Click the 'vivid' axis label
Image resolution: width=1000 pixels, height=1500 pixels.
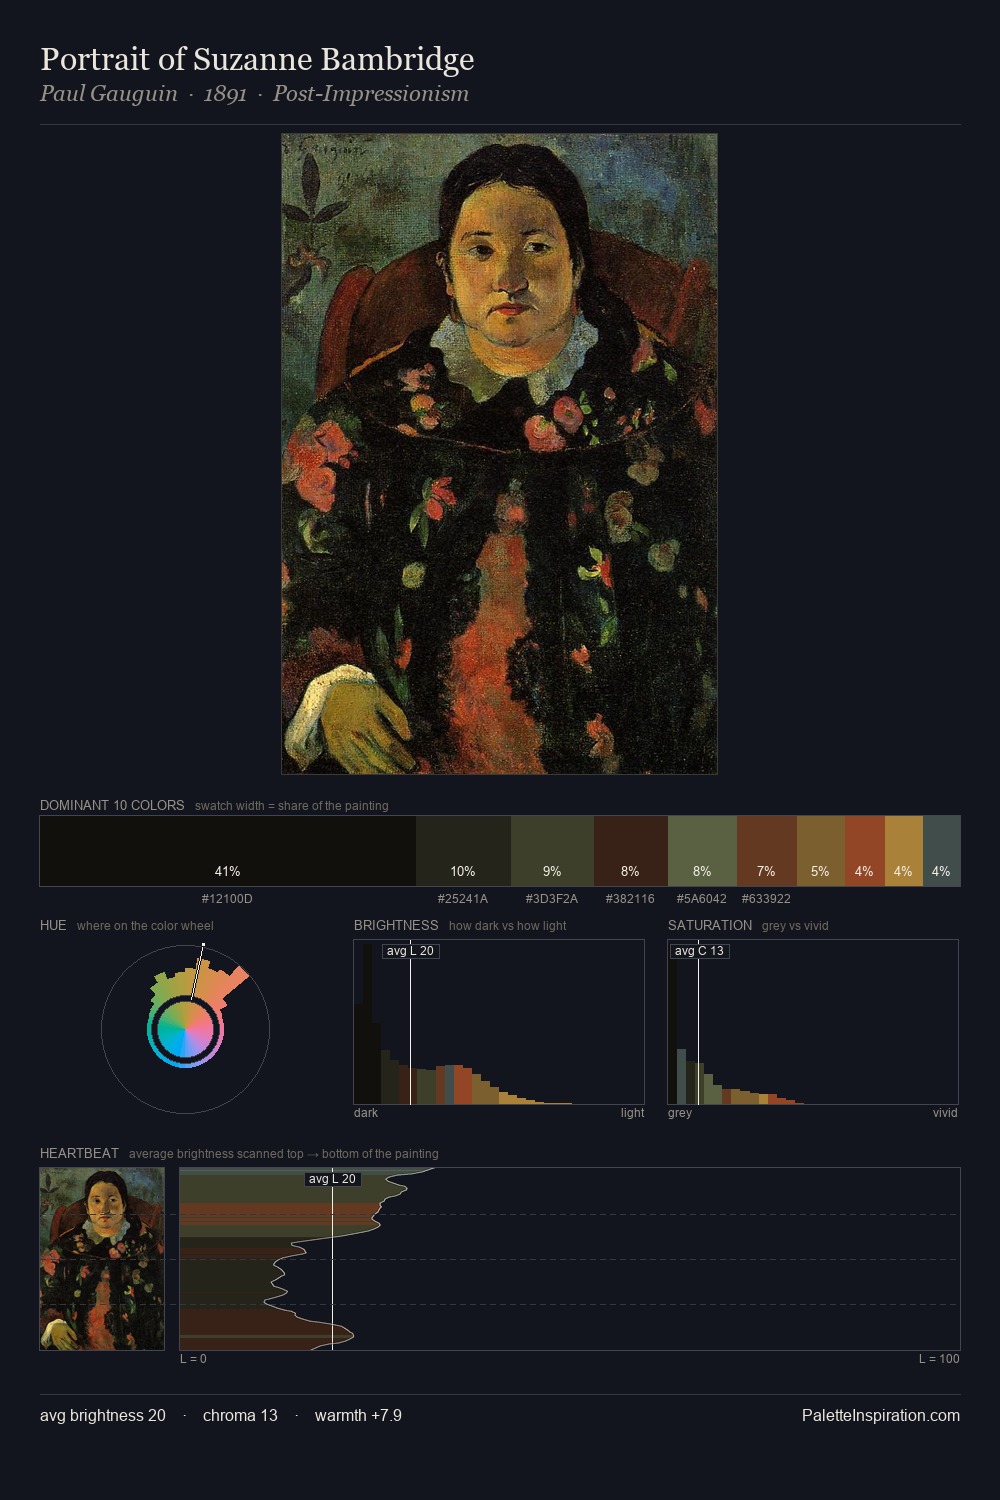[x=945, y=1113]
